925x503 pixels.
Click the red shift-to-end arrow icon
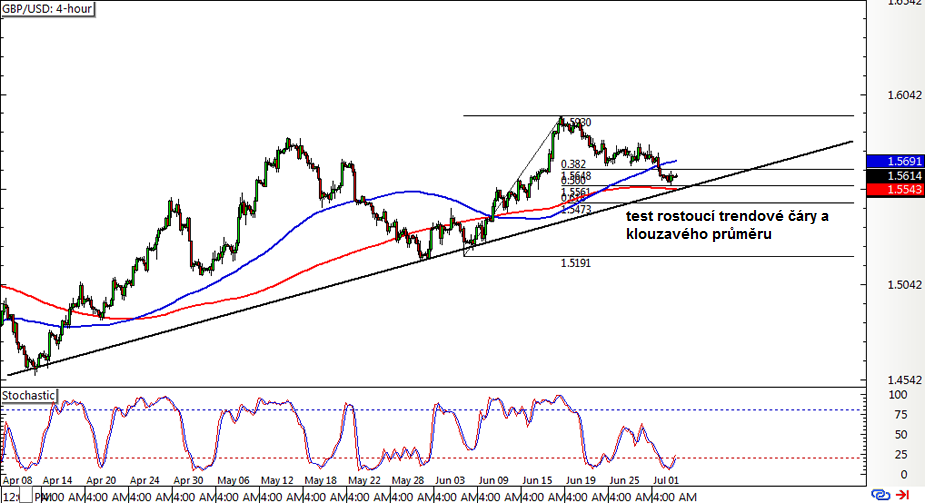point(902,495)
